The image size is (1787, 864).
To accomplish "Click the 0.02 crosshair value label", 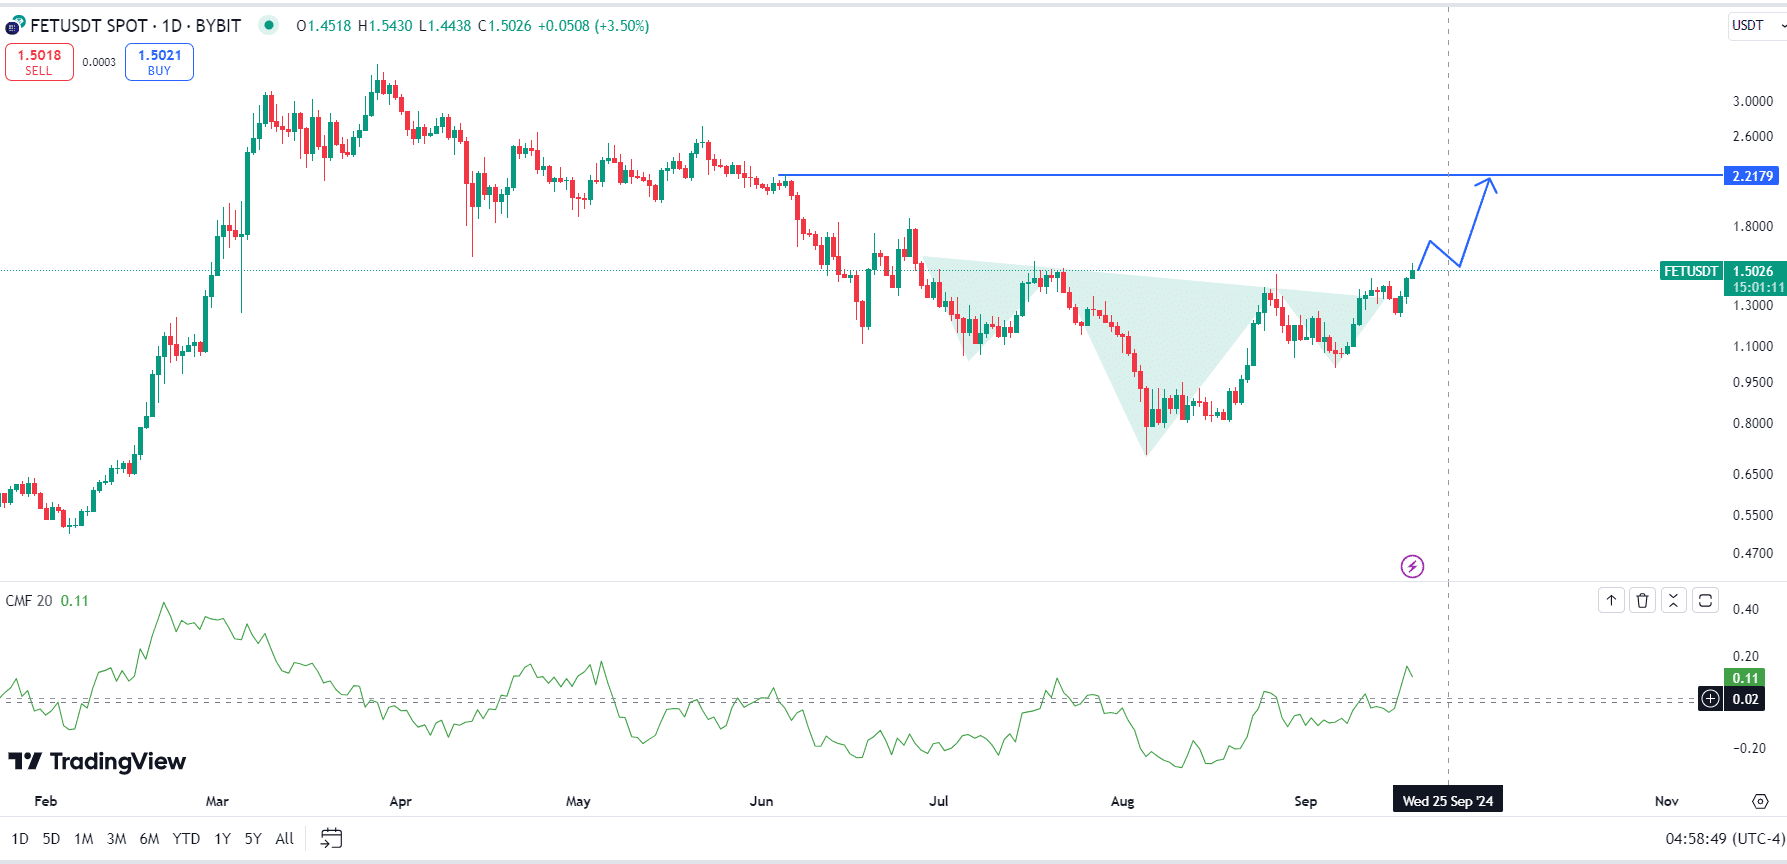I will (x=1746, y=699).
